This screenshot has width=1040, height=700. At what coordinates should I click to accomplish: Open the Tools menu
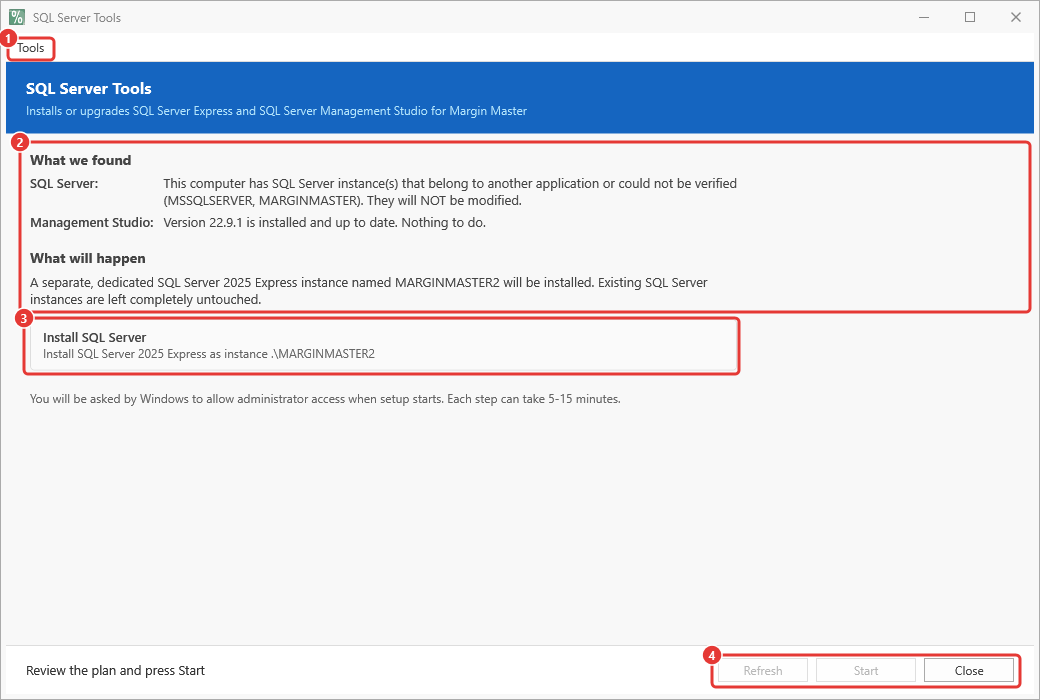[31, 48]
